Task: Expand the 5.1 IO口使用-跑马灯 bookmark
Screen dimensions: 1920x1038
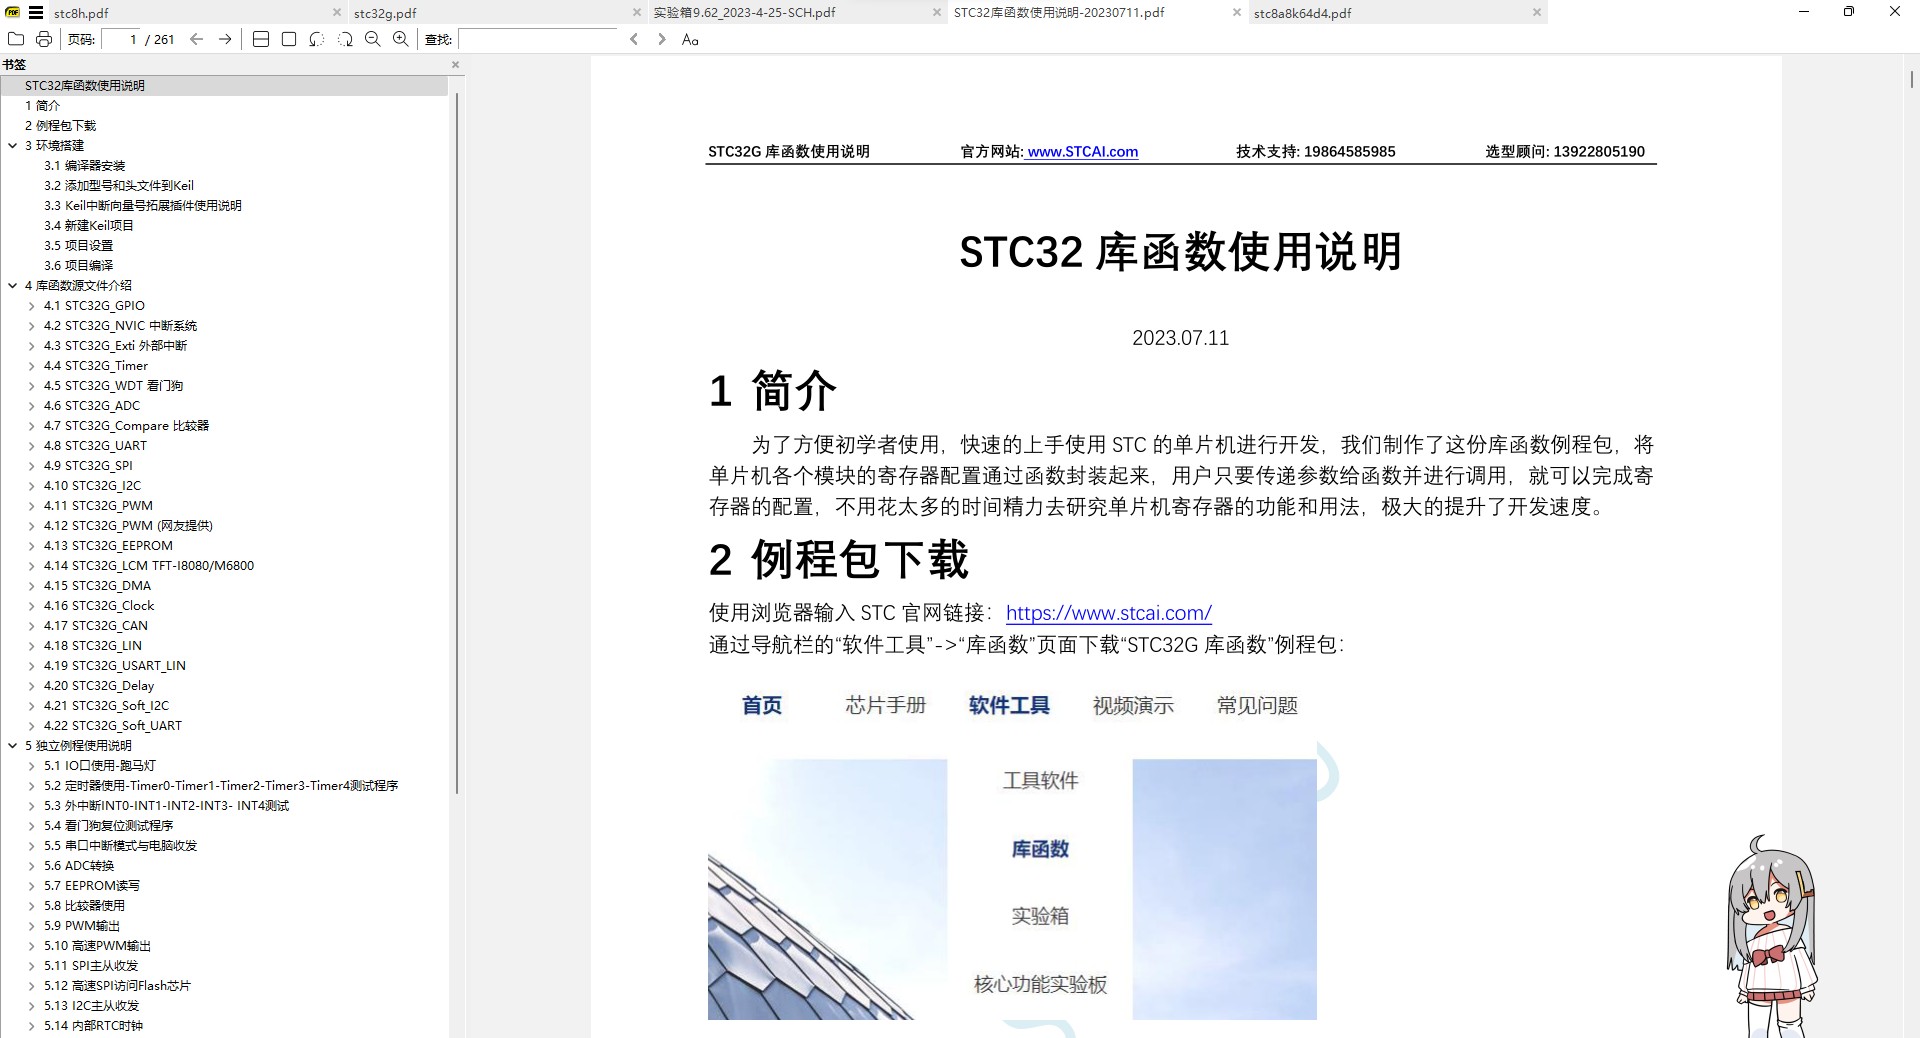Action: tap(32, 766)
